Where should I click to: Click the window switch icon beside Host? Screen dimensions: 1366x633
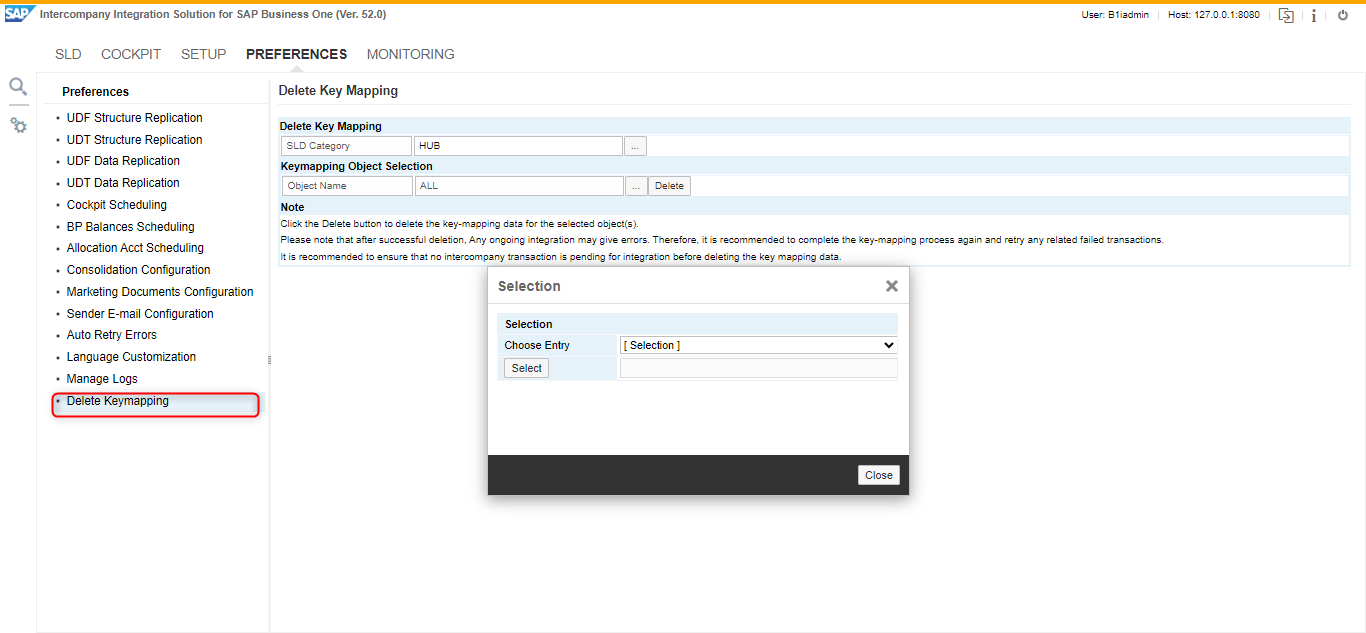pyautogui.click(x=1286, y=15)
